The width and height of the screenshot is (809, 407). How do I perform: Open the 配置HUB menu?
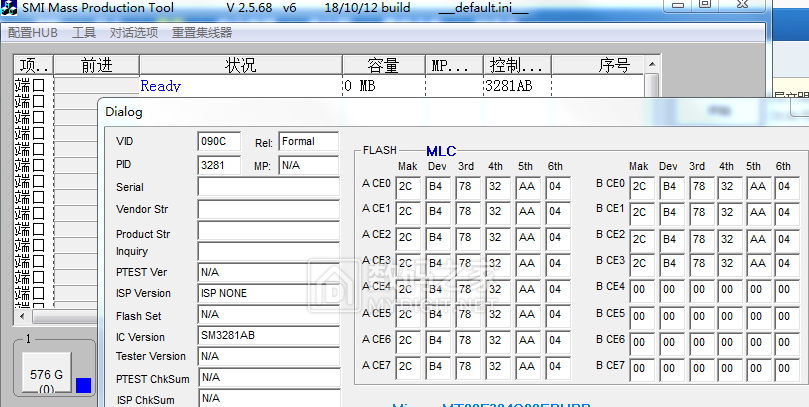(33, 32)
